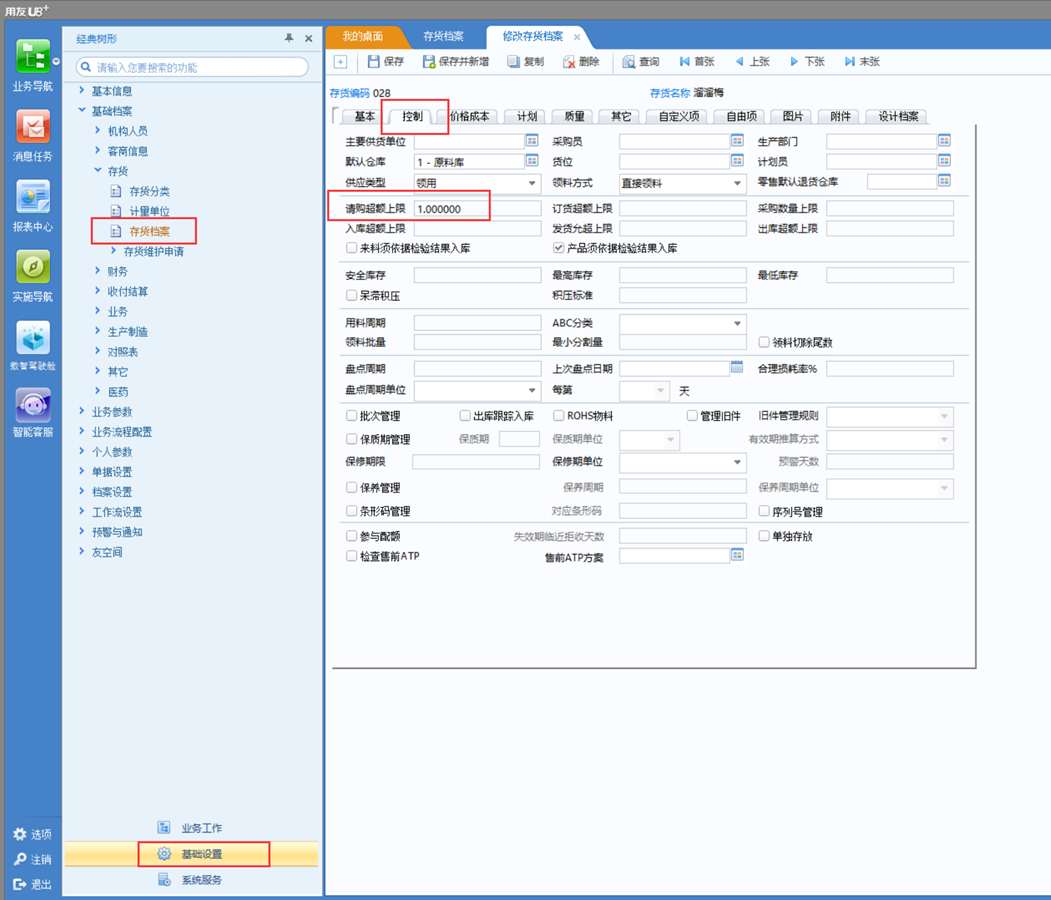The image size is (1051, 900).
Task: Click the plus square toolbar icon
Action: [x=341, y=62]
